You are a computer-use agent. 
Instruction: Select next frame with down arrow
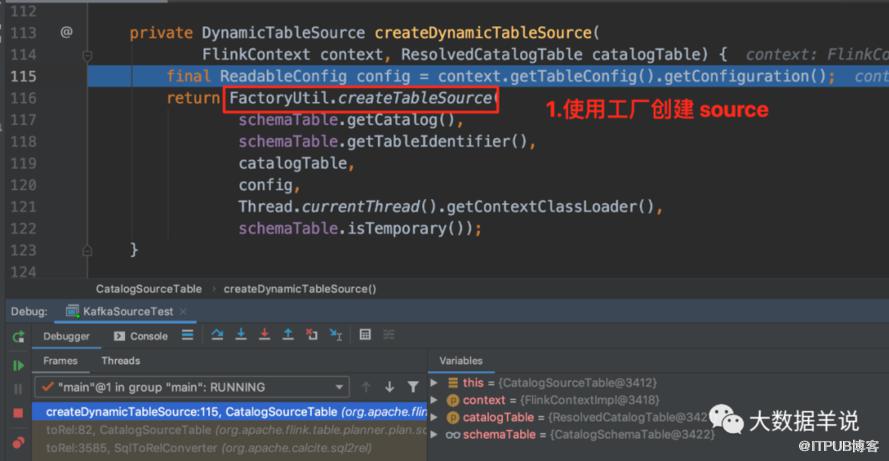(390, 387)
